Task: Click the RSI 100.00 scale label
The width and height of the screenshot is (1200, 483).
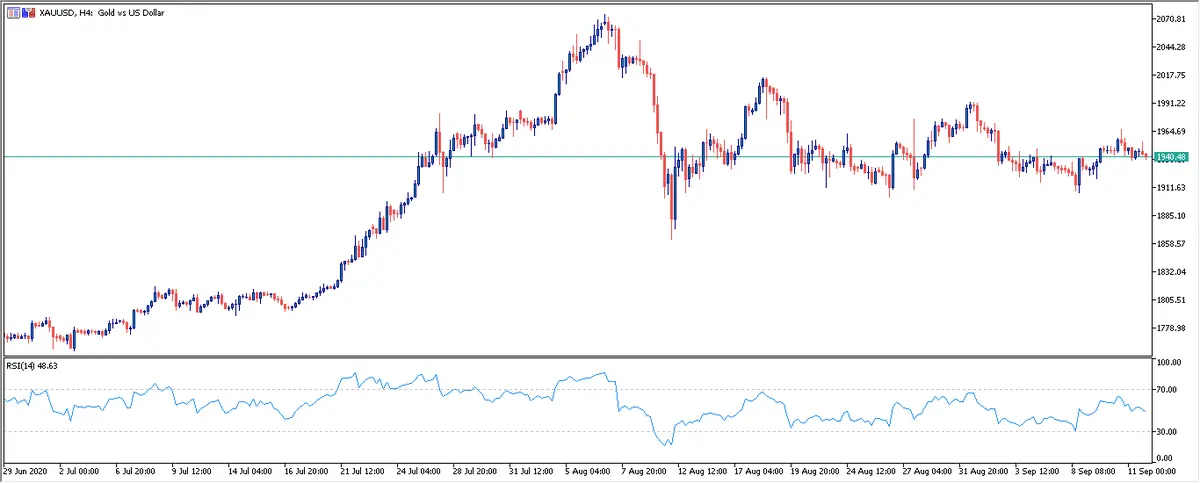Action: point(1168,364)
